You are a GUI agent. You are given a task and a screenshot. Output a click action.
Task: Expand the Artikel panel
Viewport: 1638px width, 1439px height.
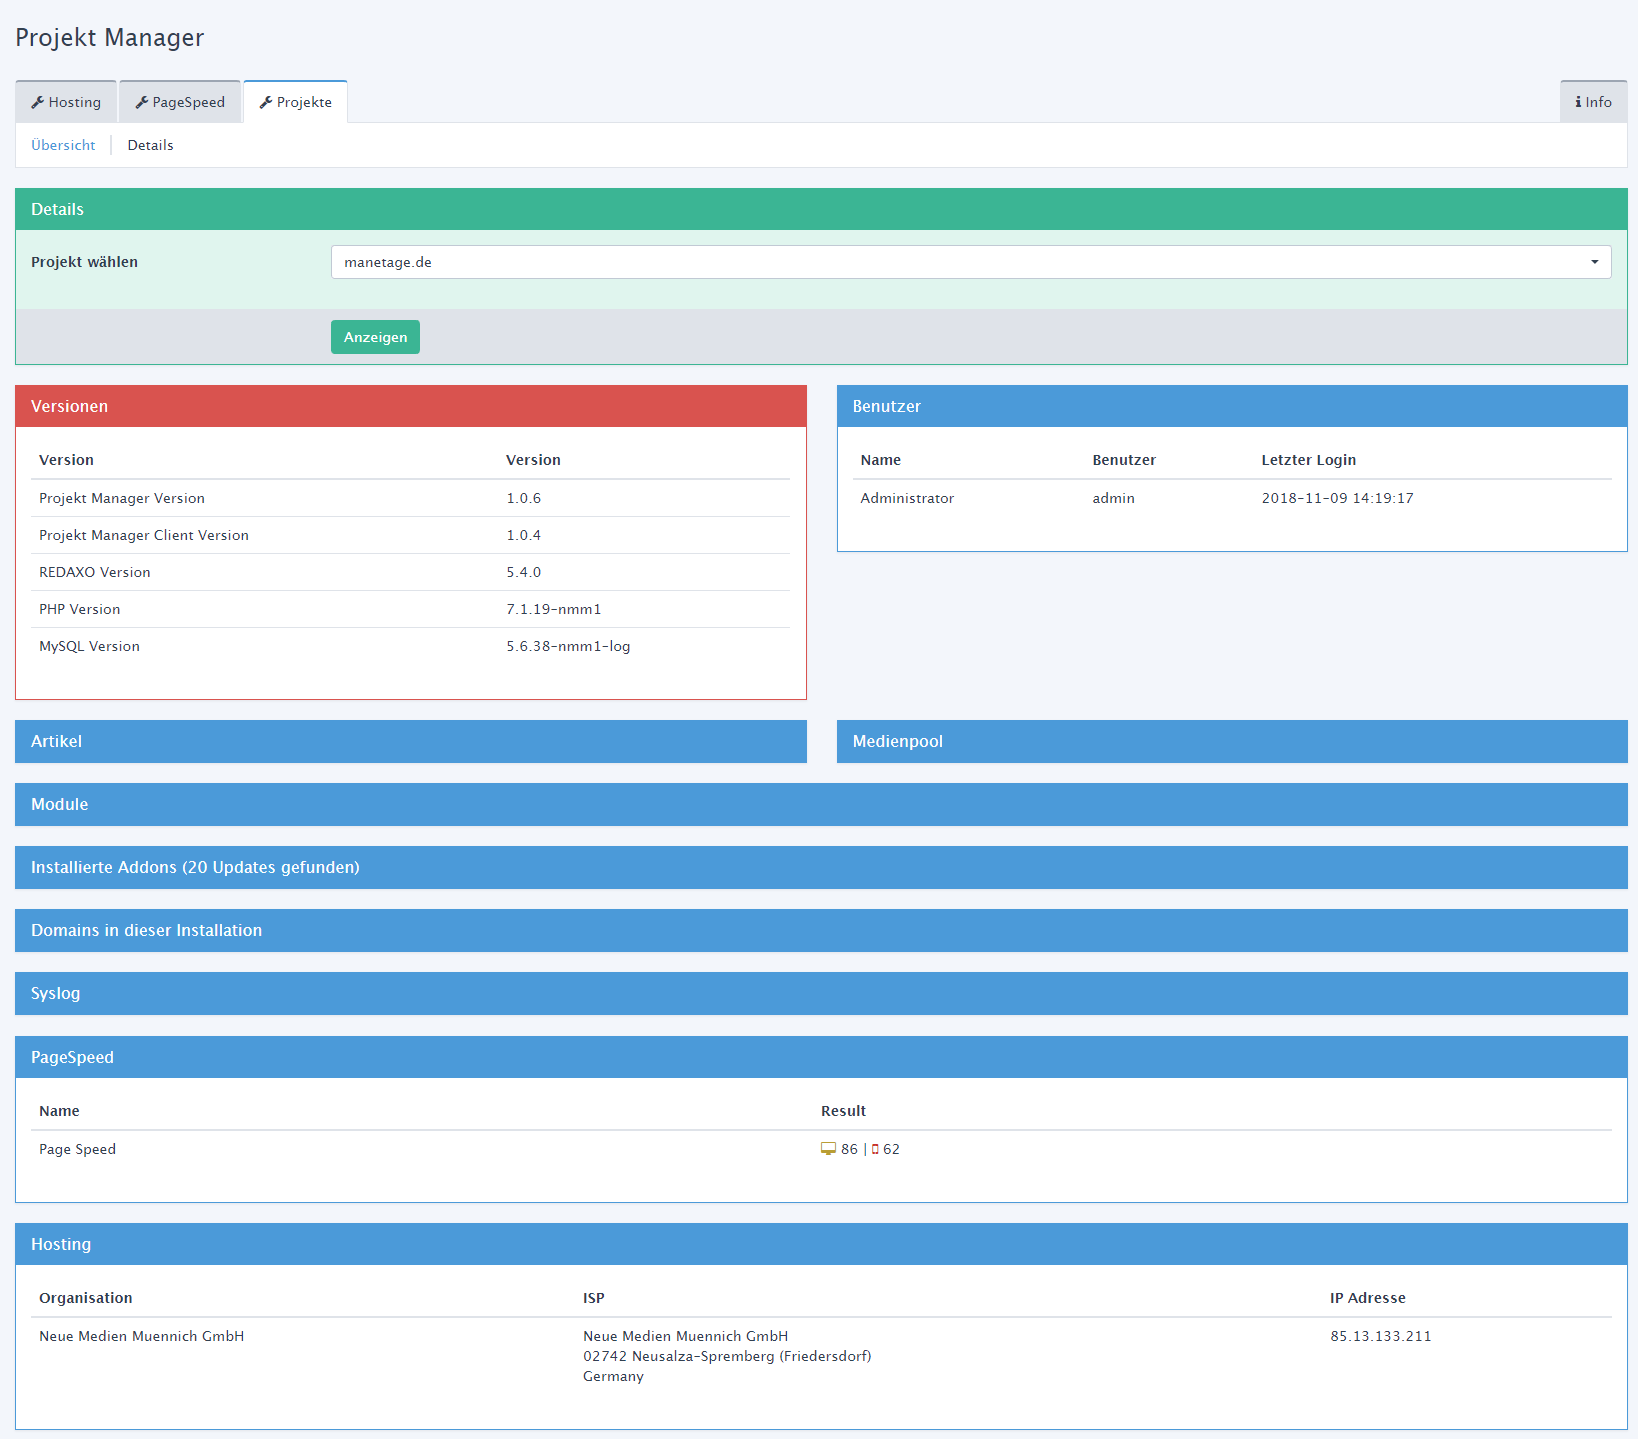pyautogui.click(x=411, y=741)
